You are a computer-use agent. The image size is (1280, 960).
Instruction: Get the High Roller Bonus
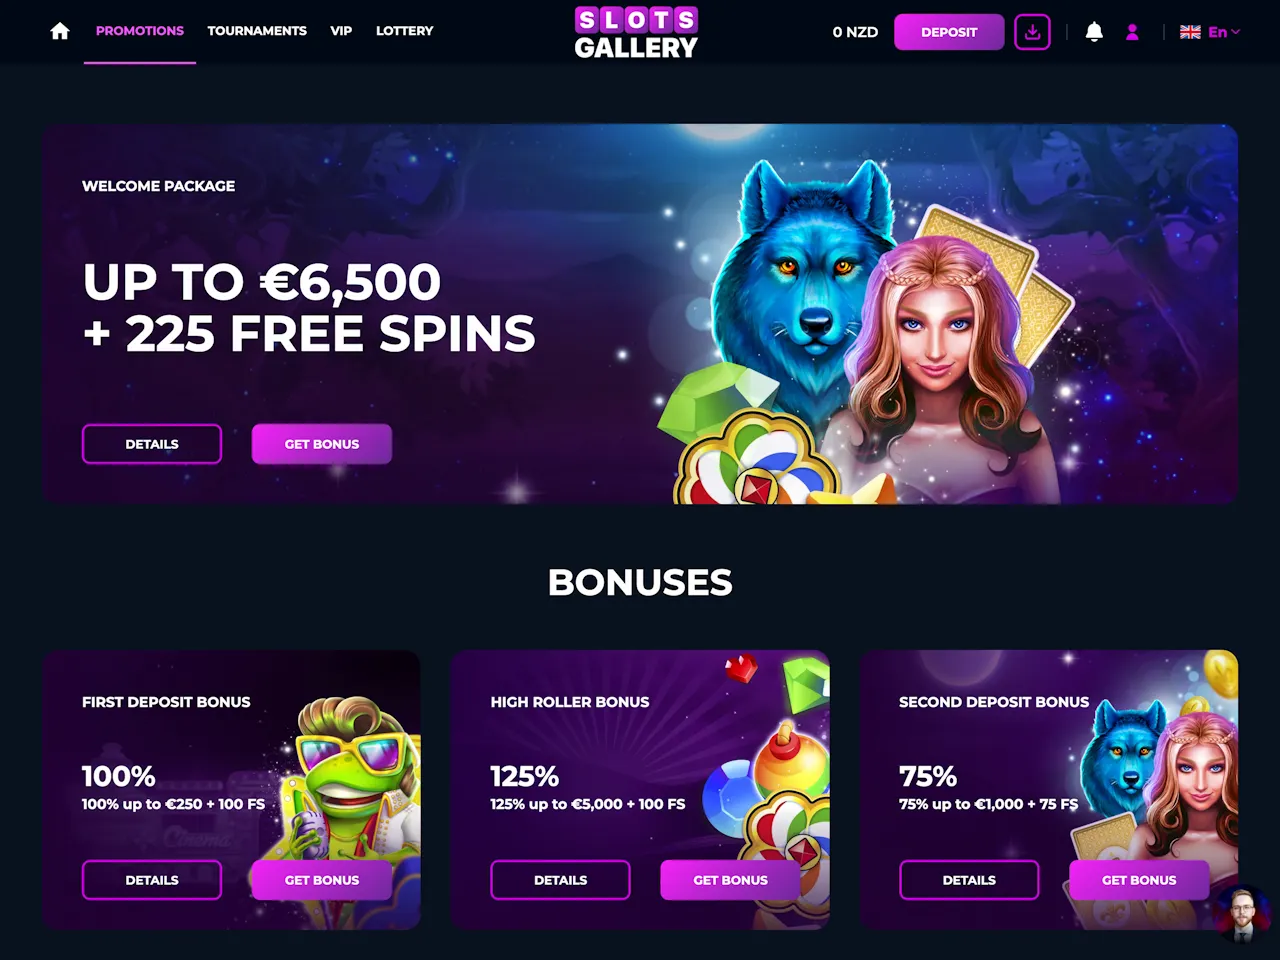click(x=731, y=880)
